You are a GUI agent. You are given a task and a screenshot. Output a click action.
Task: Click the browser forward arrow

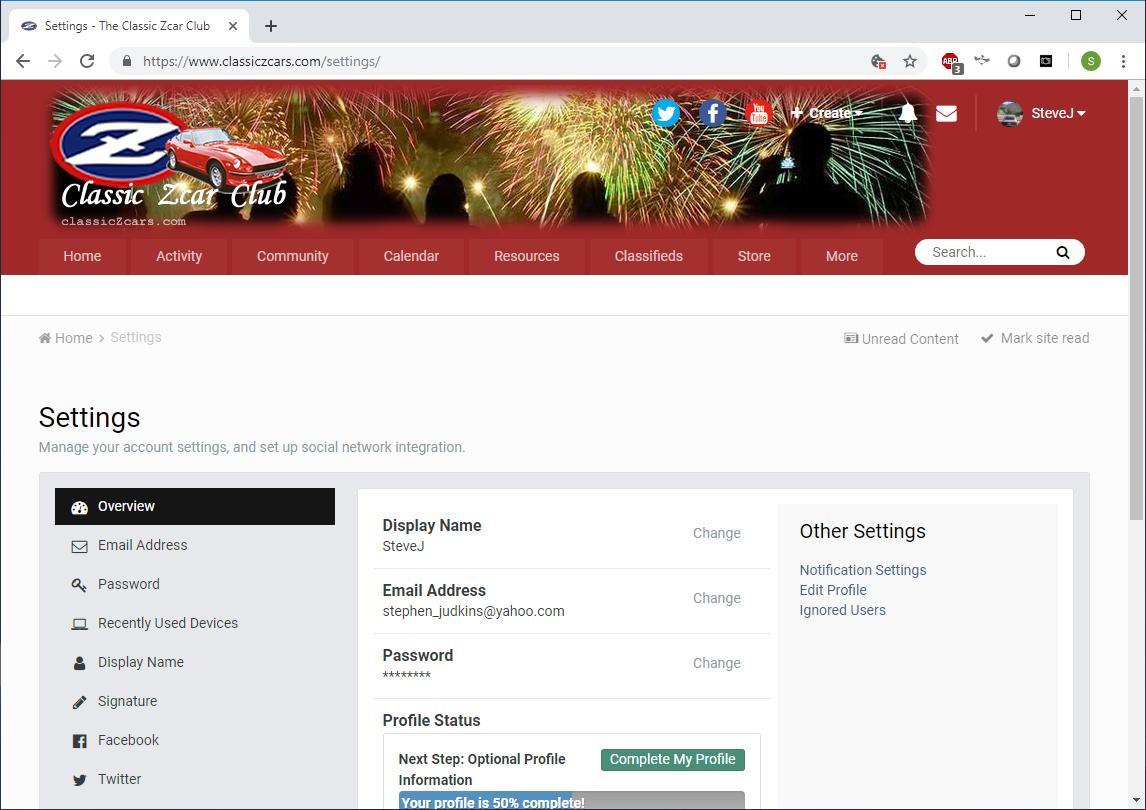(55, 61)
